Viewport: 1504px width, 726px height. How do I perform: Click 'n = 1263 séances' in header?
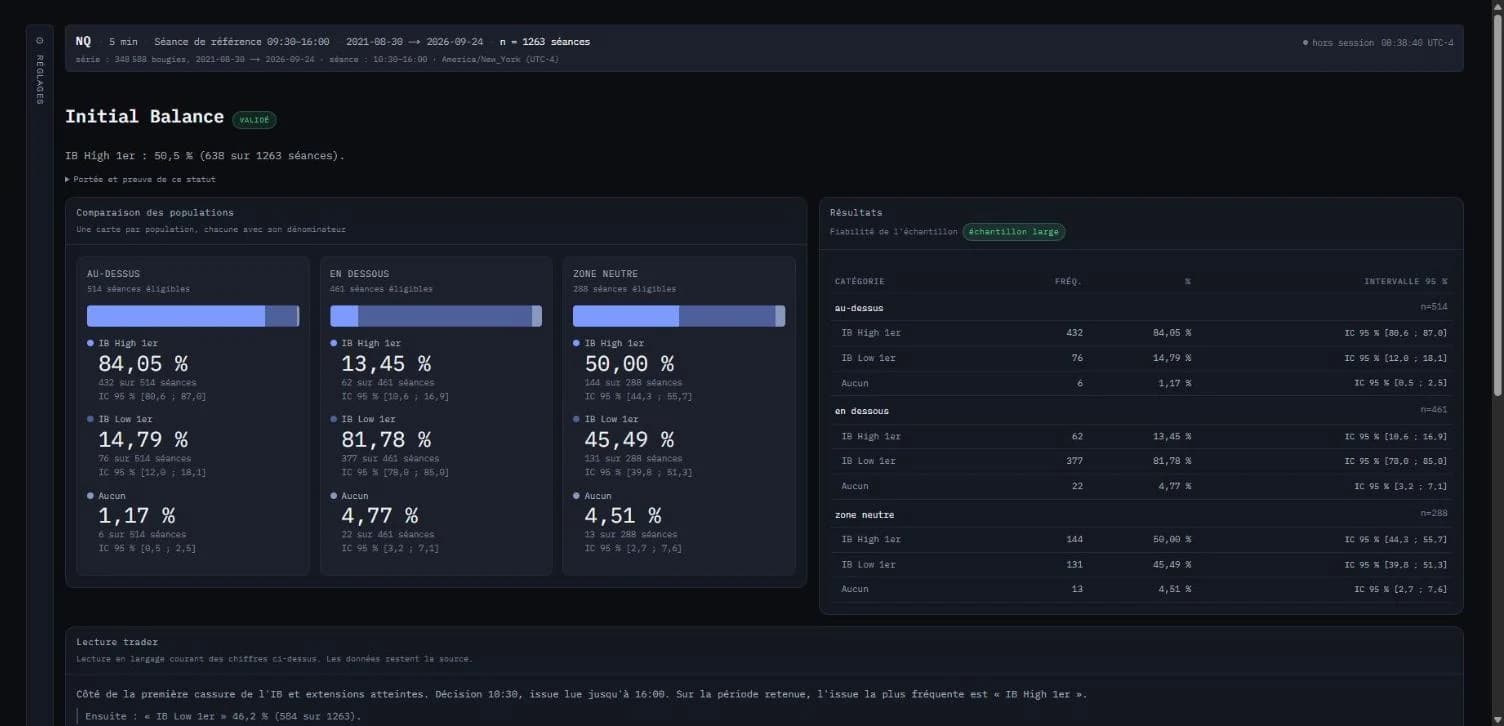(545, 42)
